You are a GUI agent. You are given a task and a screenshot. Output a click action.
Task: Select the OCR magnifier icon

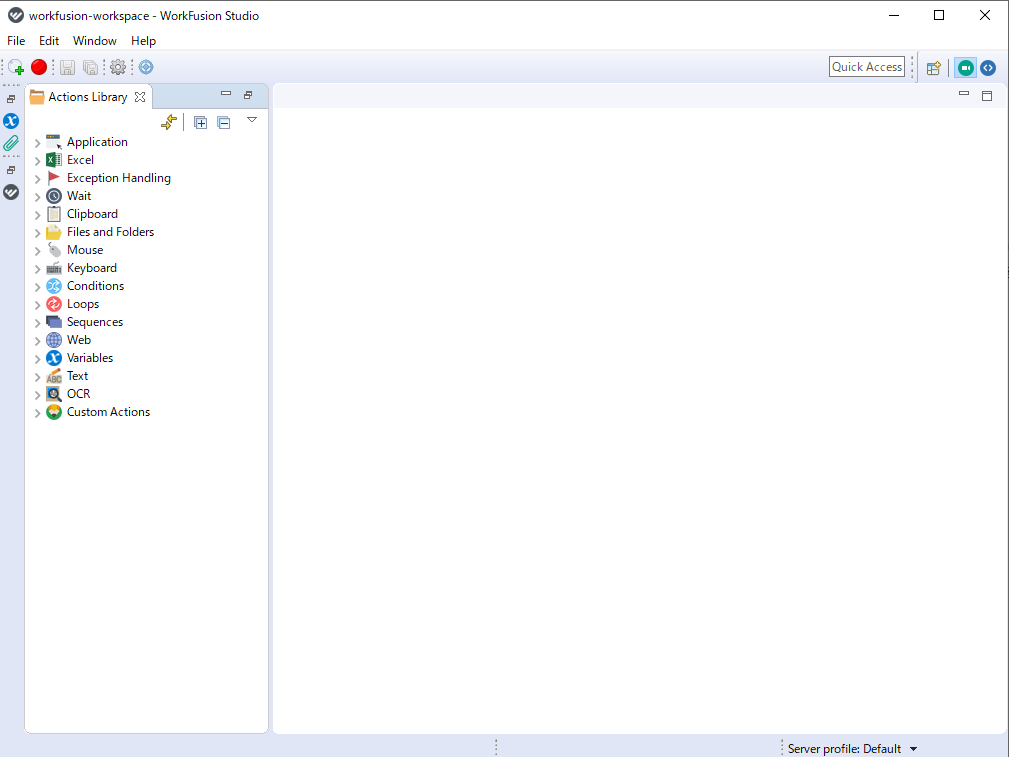(54, 394)
